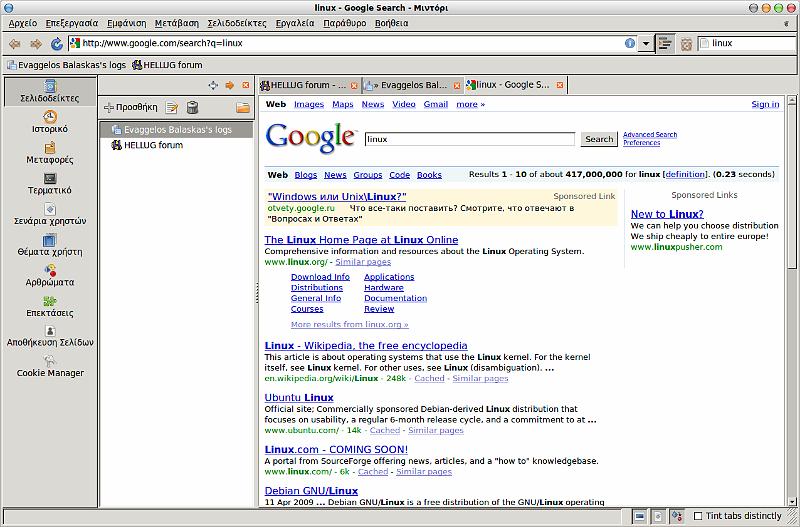Open the Σελιδοδείκτες menu in the menu bar
Image resolution: width=800 pixels, height=527 pixels.
point(237,23)
